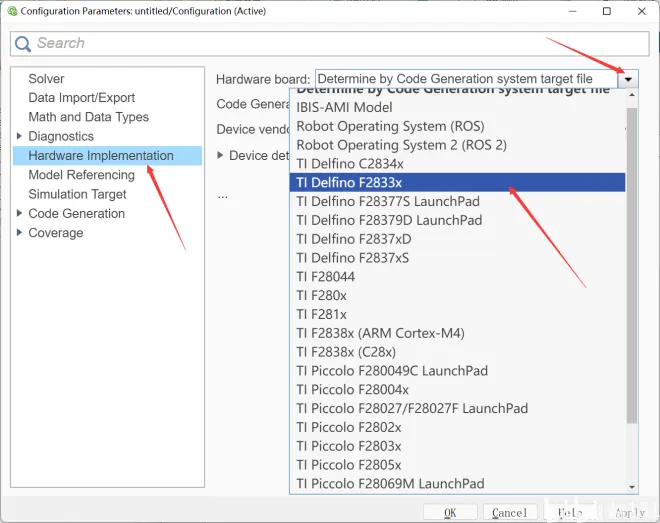
Task: Pick TI Piccolo F280049C LaunchPad
Action: [458, 371]
